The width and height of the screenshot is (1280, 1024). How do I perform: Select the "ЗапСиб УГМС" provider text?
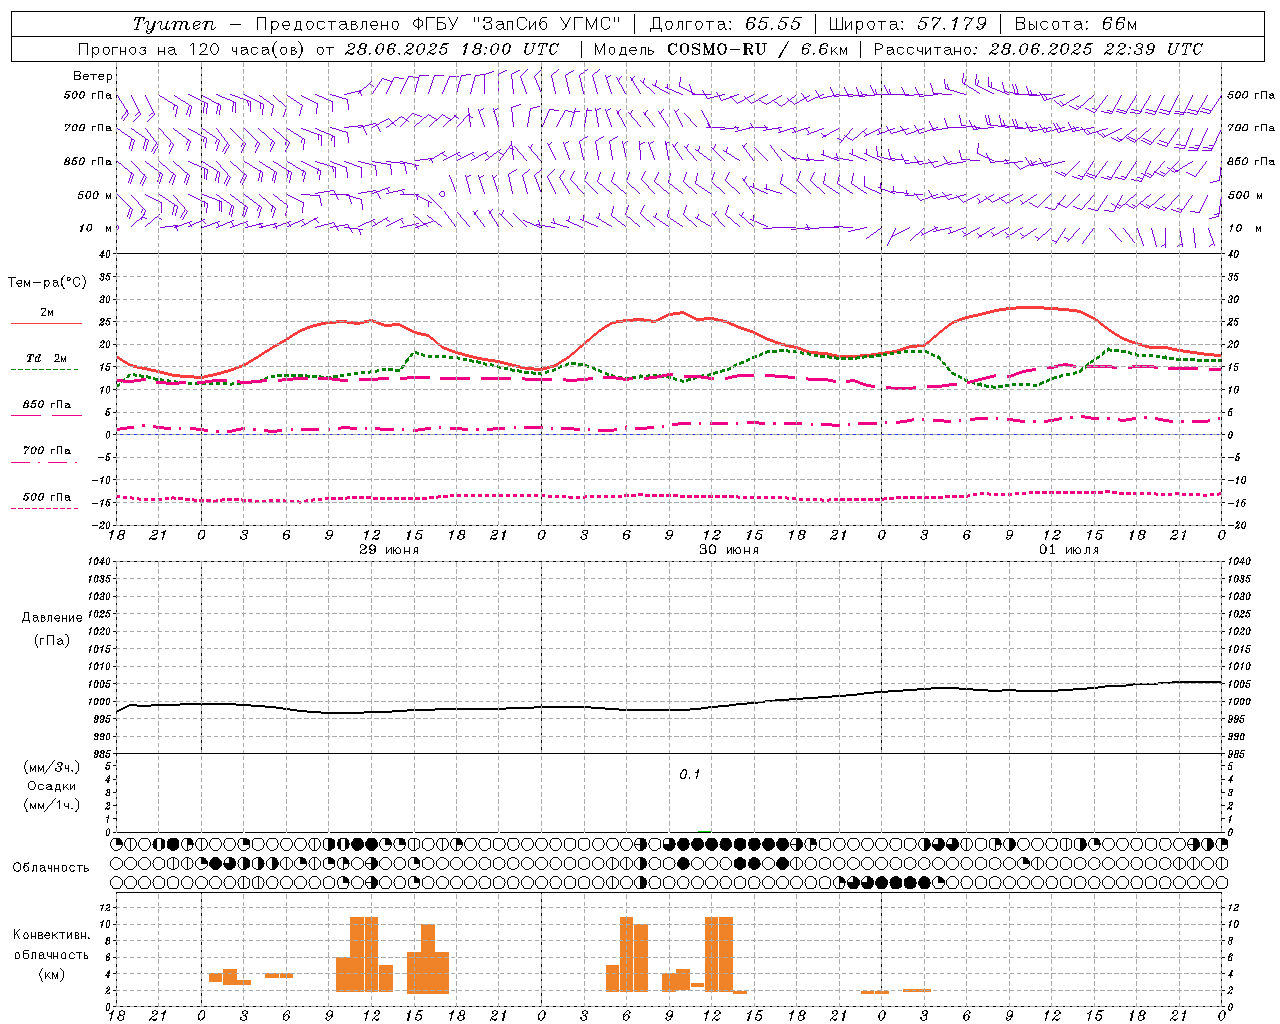546,24
